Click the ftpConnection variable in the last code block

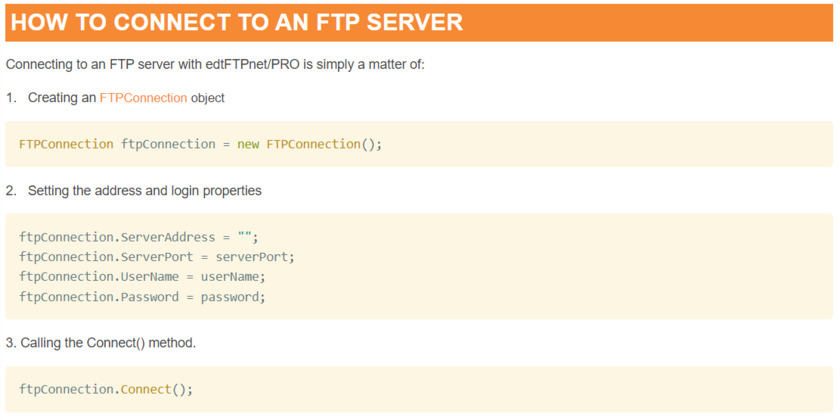click(x=66, y=389)
